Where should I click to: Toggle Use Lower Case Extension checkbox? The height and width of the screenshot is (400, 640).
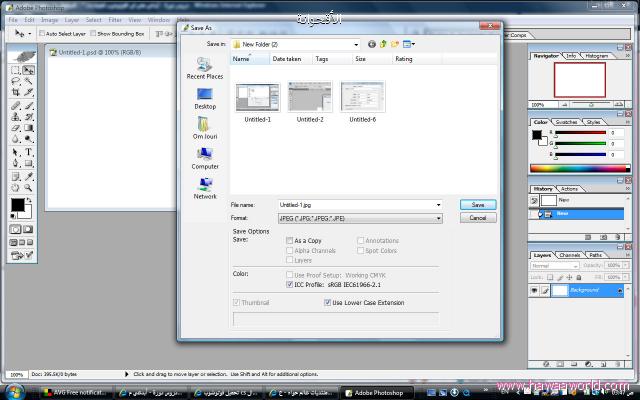[327, 301]
